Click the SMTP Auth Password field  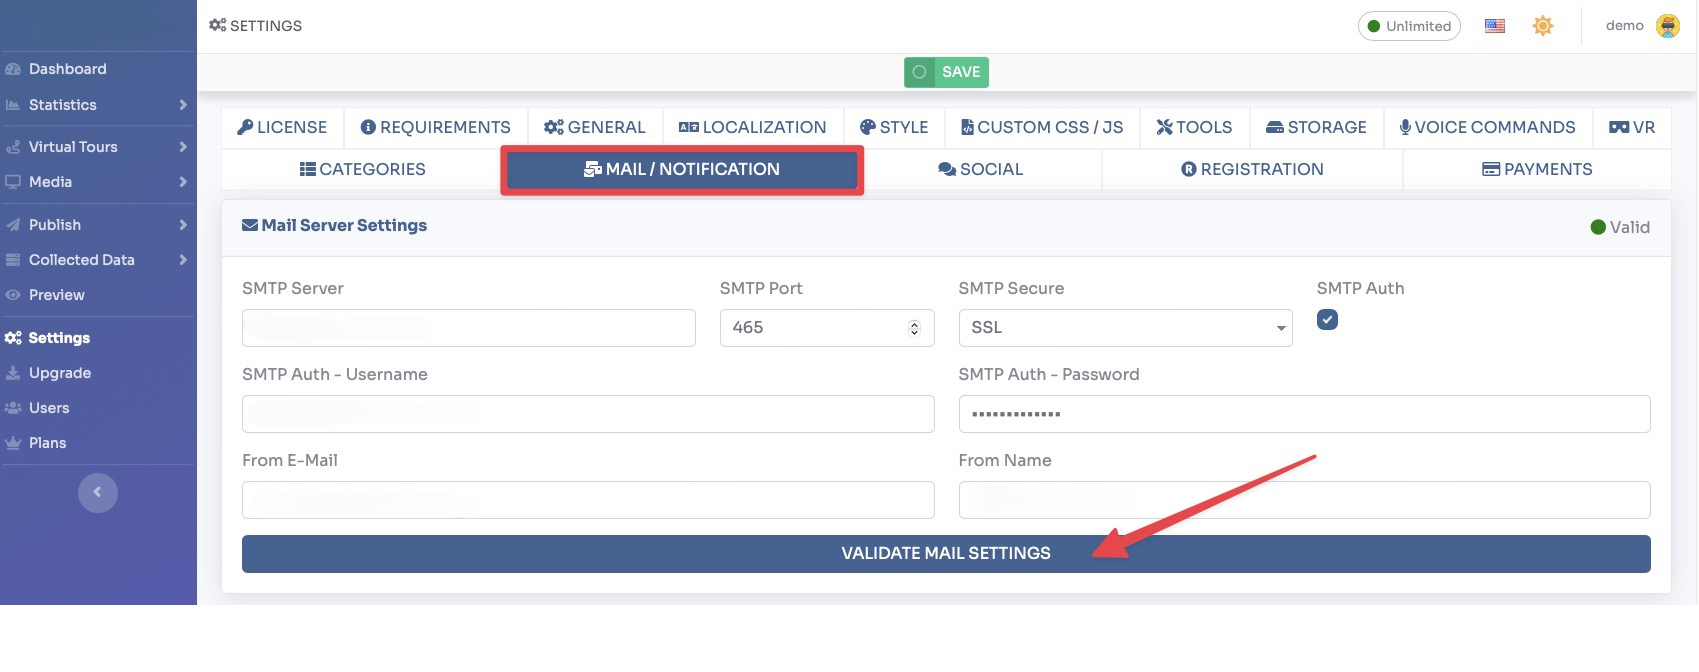point(1304,414)
